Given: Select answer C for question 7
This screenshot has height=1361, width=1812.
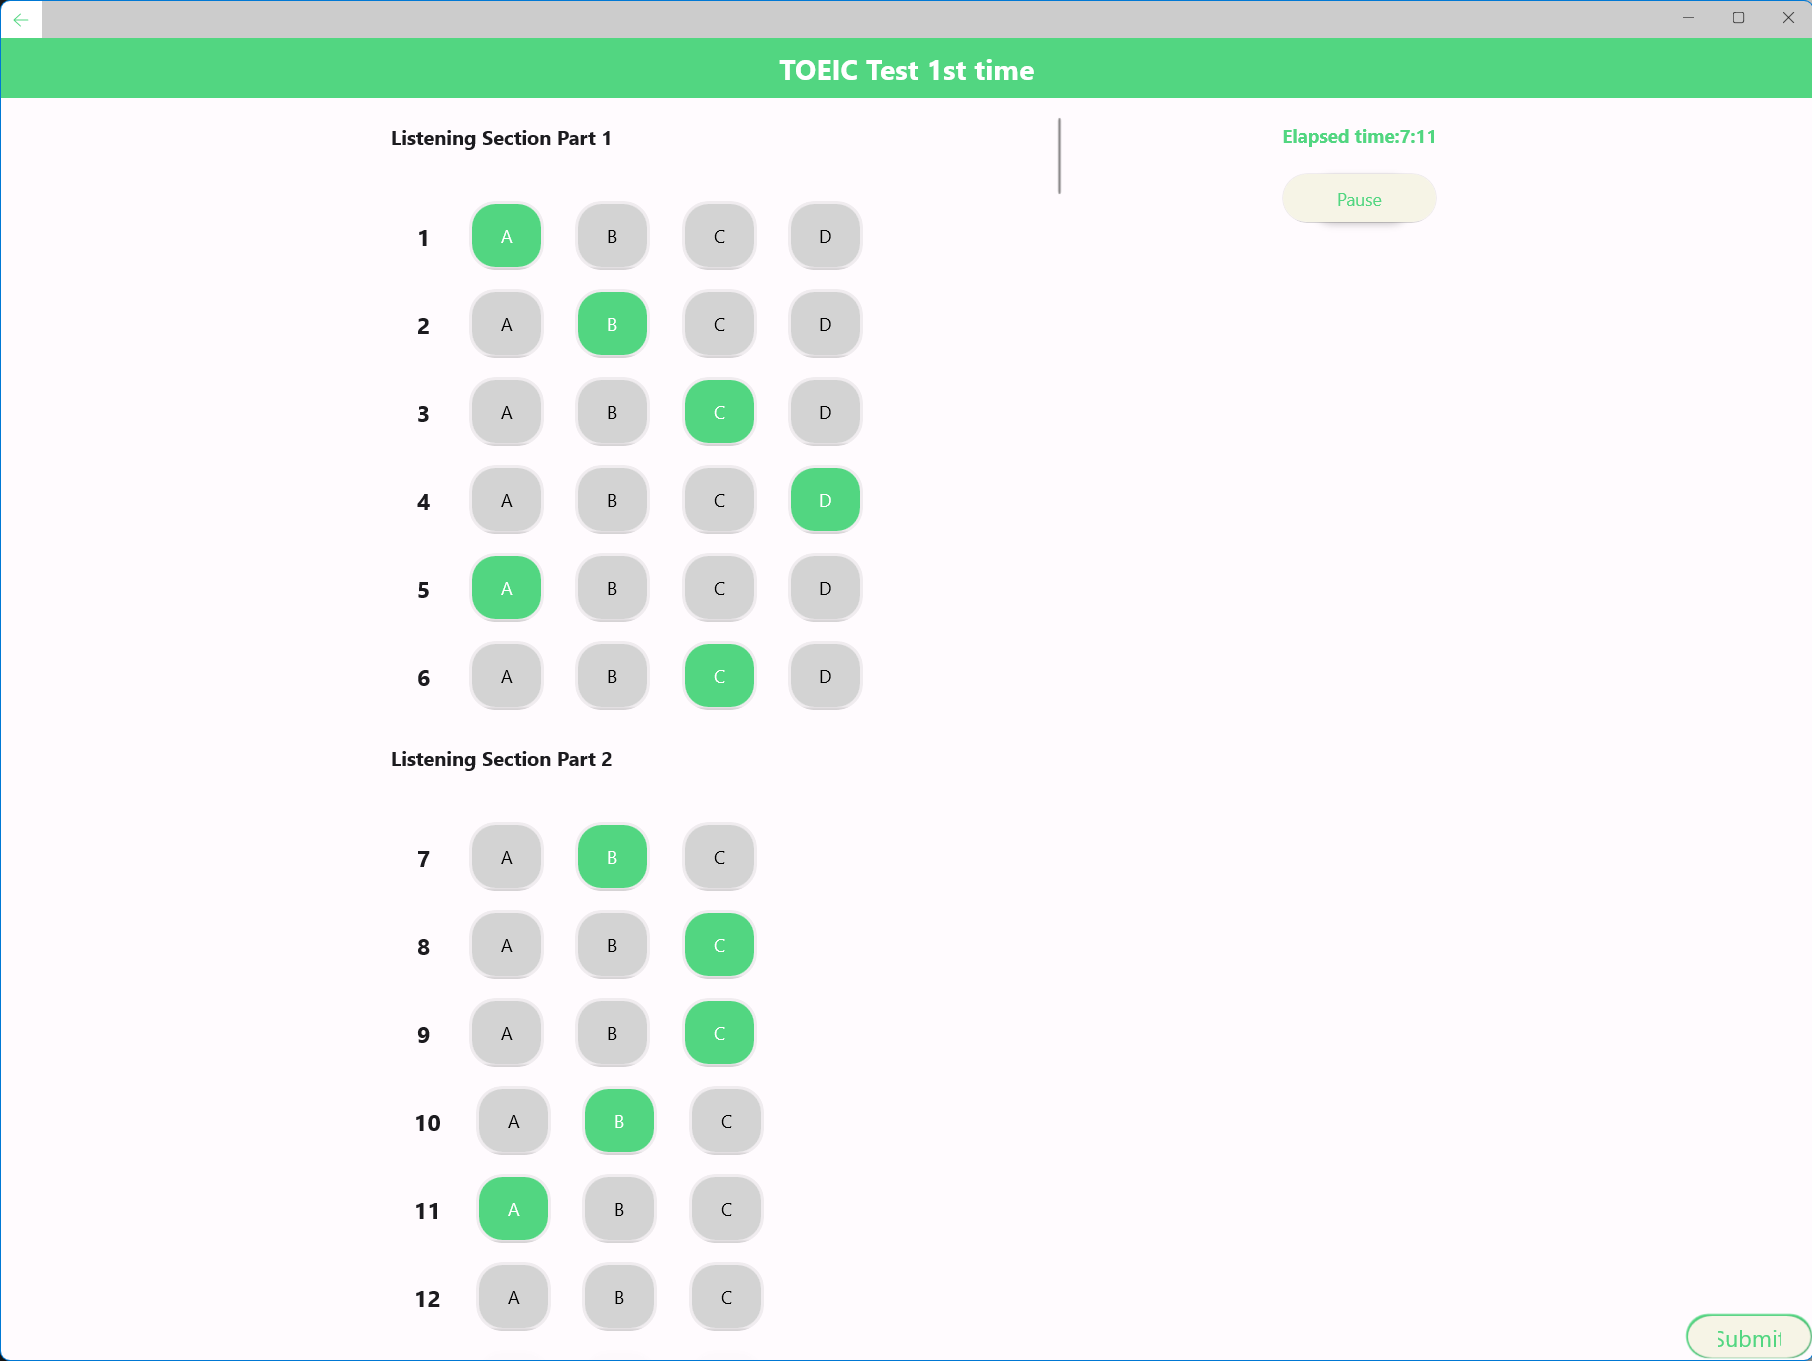Looking at the screenshot, I should point(719,858).
